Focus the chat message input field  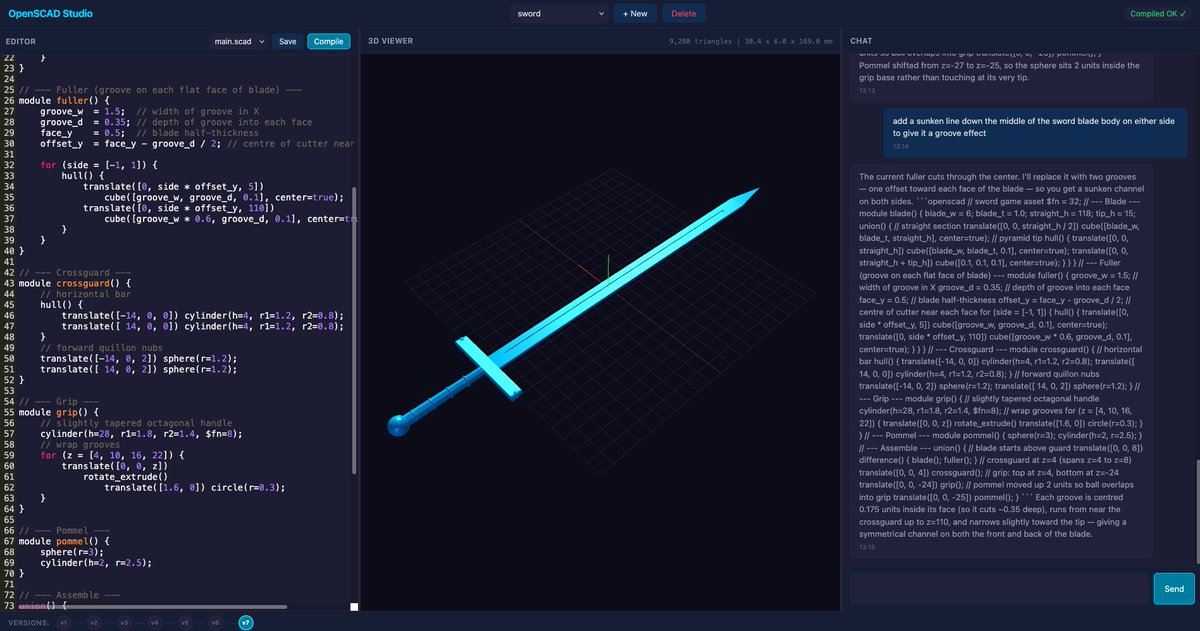point(999,589)
